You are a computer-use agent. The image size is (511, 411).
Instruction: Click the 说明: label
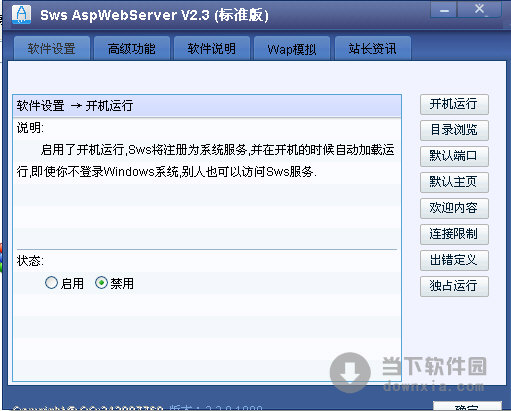coord(30,128)
